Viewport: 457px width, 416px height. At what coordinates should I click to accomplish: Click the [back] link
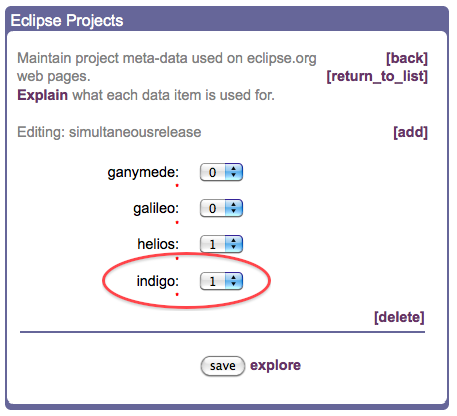(407, 58)
